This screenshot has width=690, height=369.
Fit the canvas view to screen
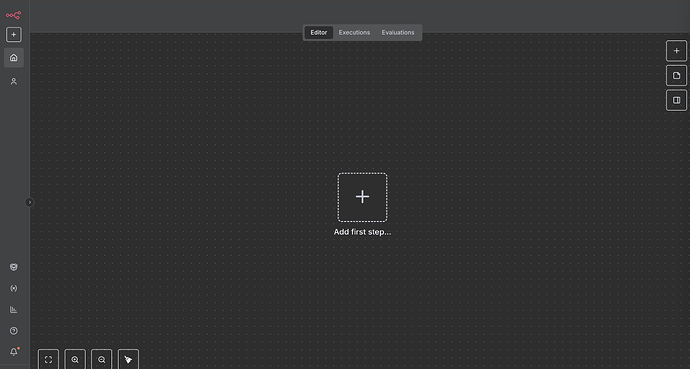click(48, 359)
